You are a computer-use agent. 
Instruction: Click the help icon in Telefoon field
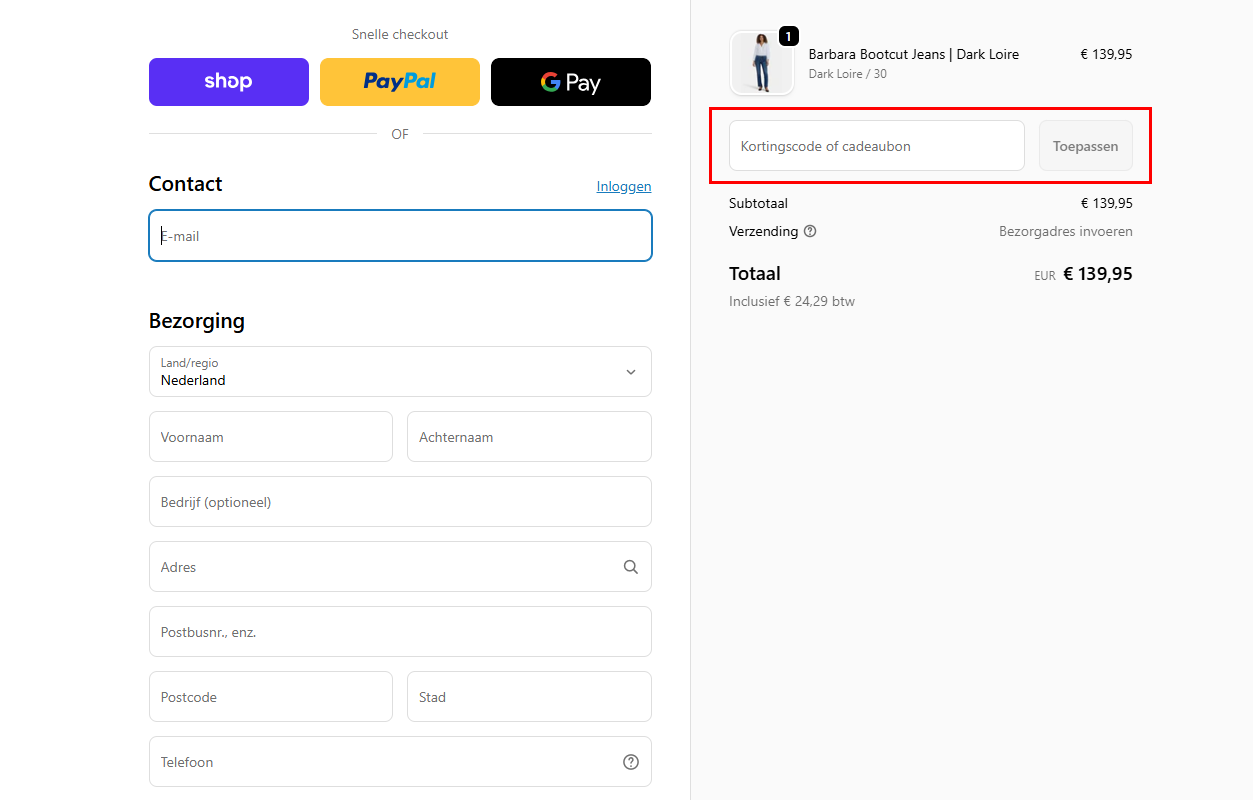coord(630,762)
